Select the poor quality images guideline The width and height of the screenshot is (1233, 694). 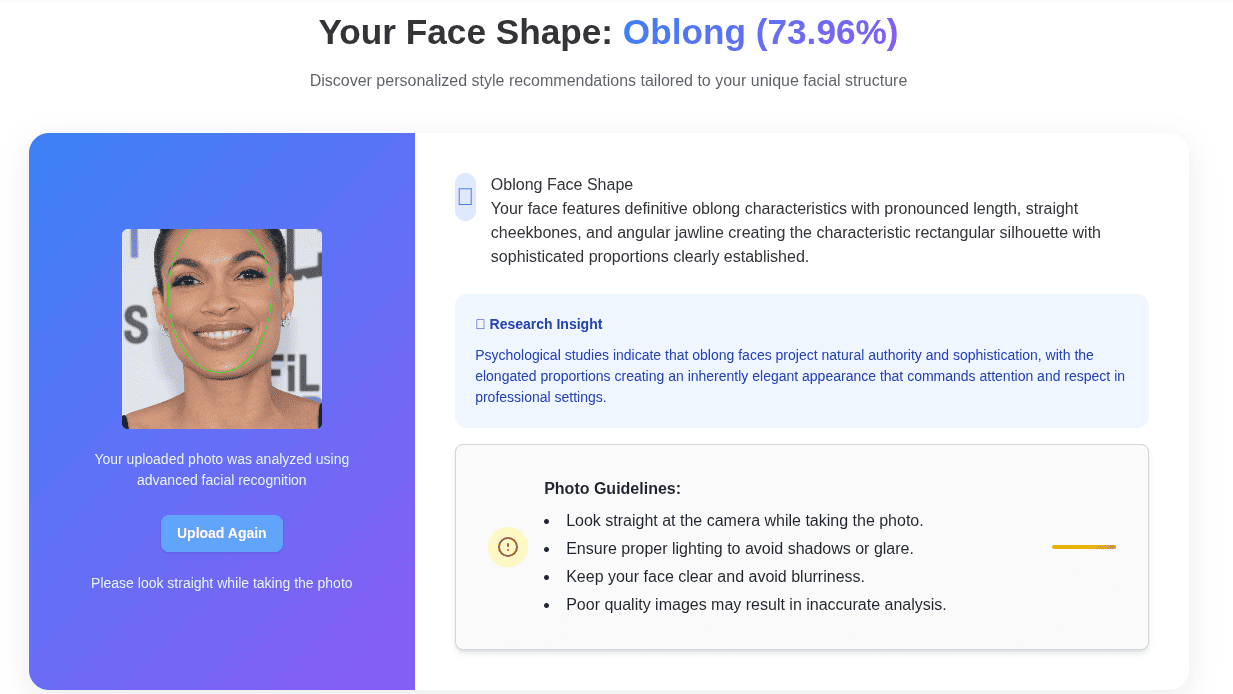[x=756, y=604]
